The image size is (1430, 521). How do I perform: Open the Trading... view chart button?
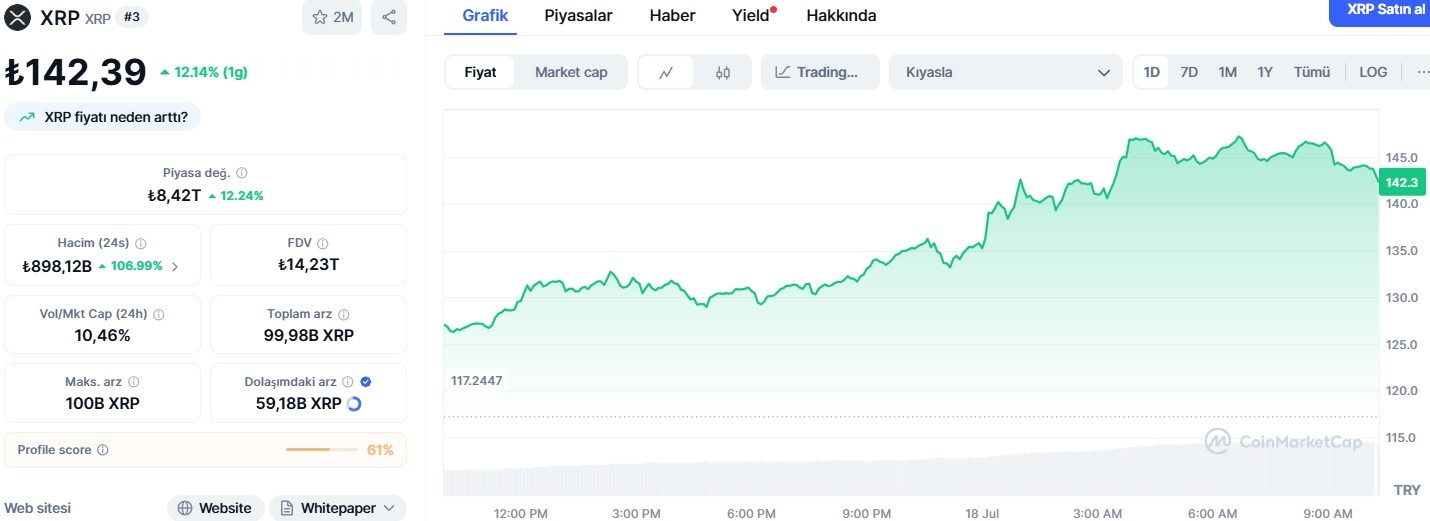coord(820,72)
